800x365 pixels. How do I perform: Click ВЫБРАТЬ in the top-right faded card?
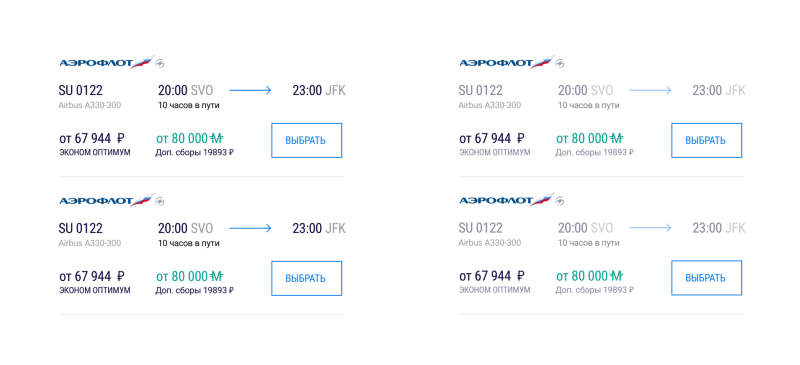pyautogui.click(x=706, y=140)
